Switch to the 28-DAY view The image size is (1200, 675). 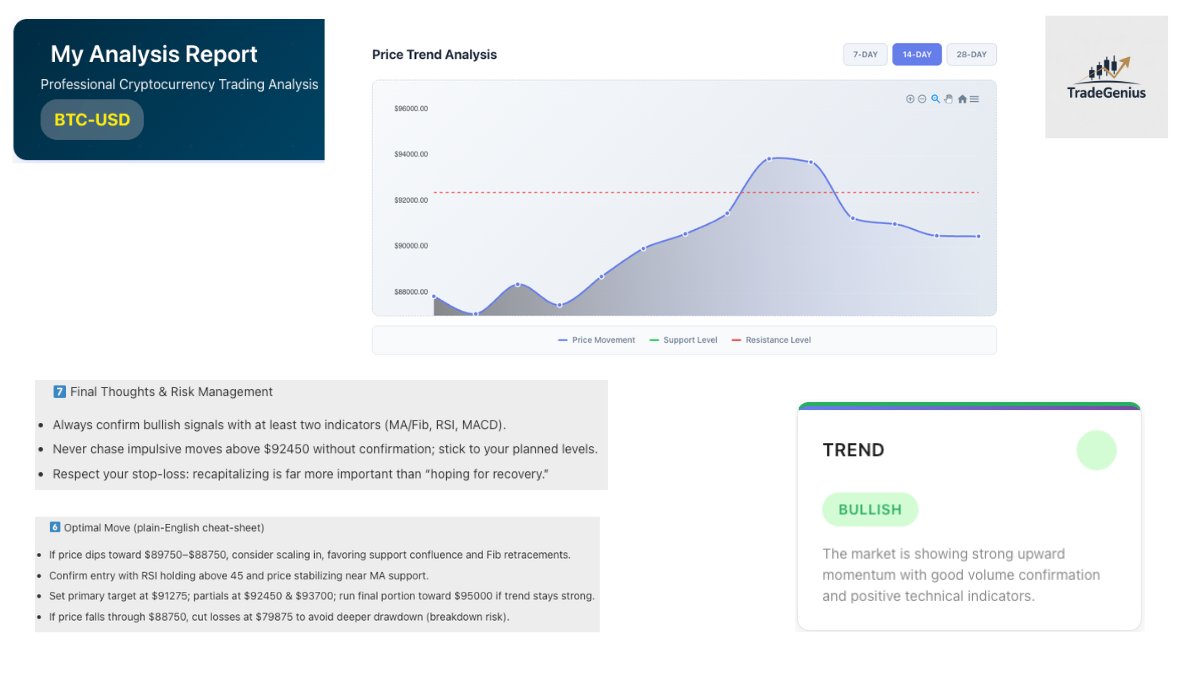[x=971, y=54]
